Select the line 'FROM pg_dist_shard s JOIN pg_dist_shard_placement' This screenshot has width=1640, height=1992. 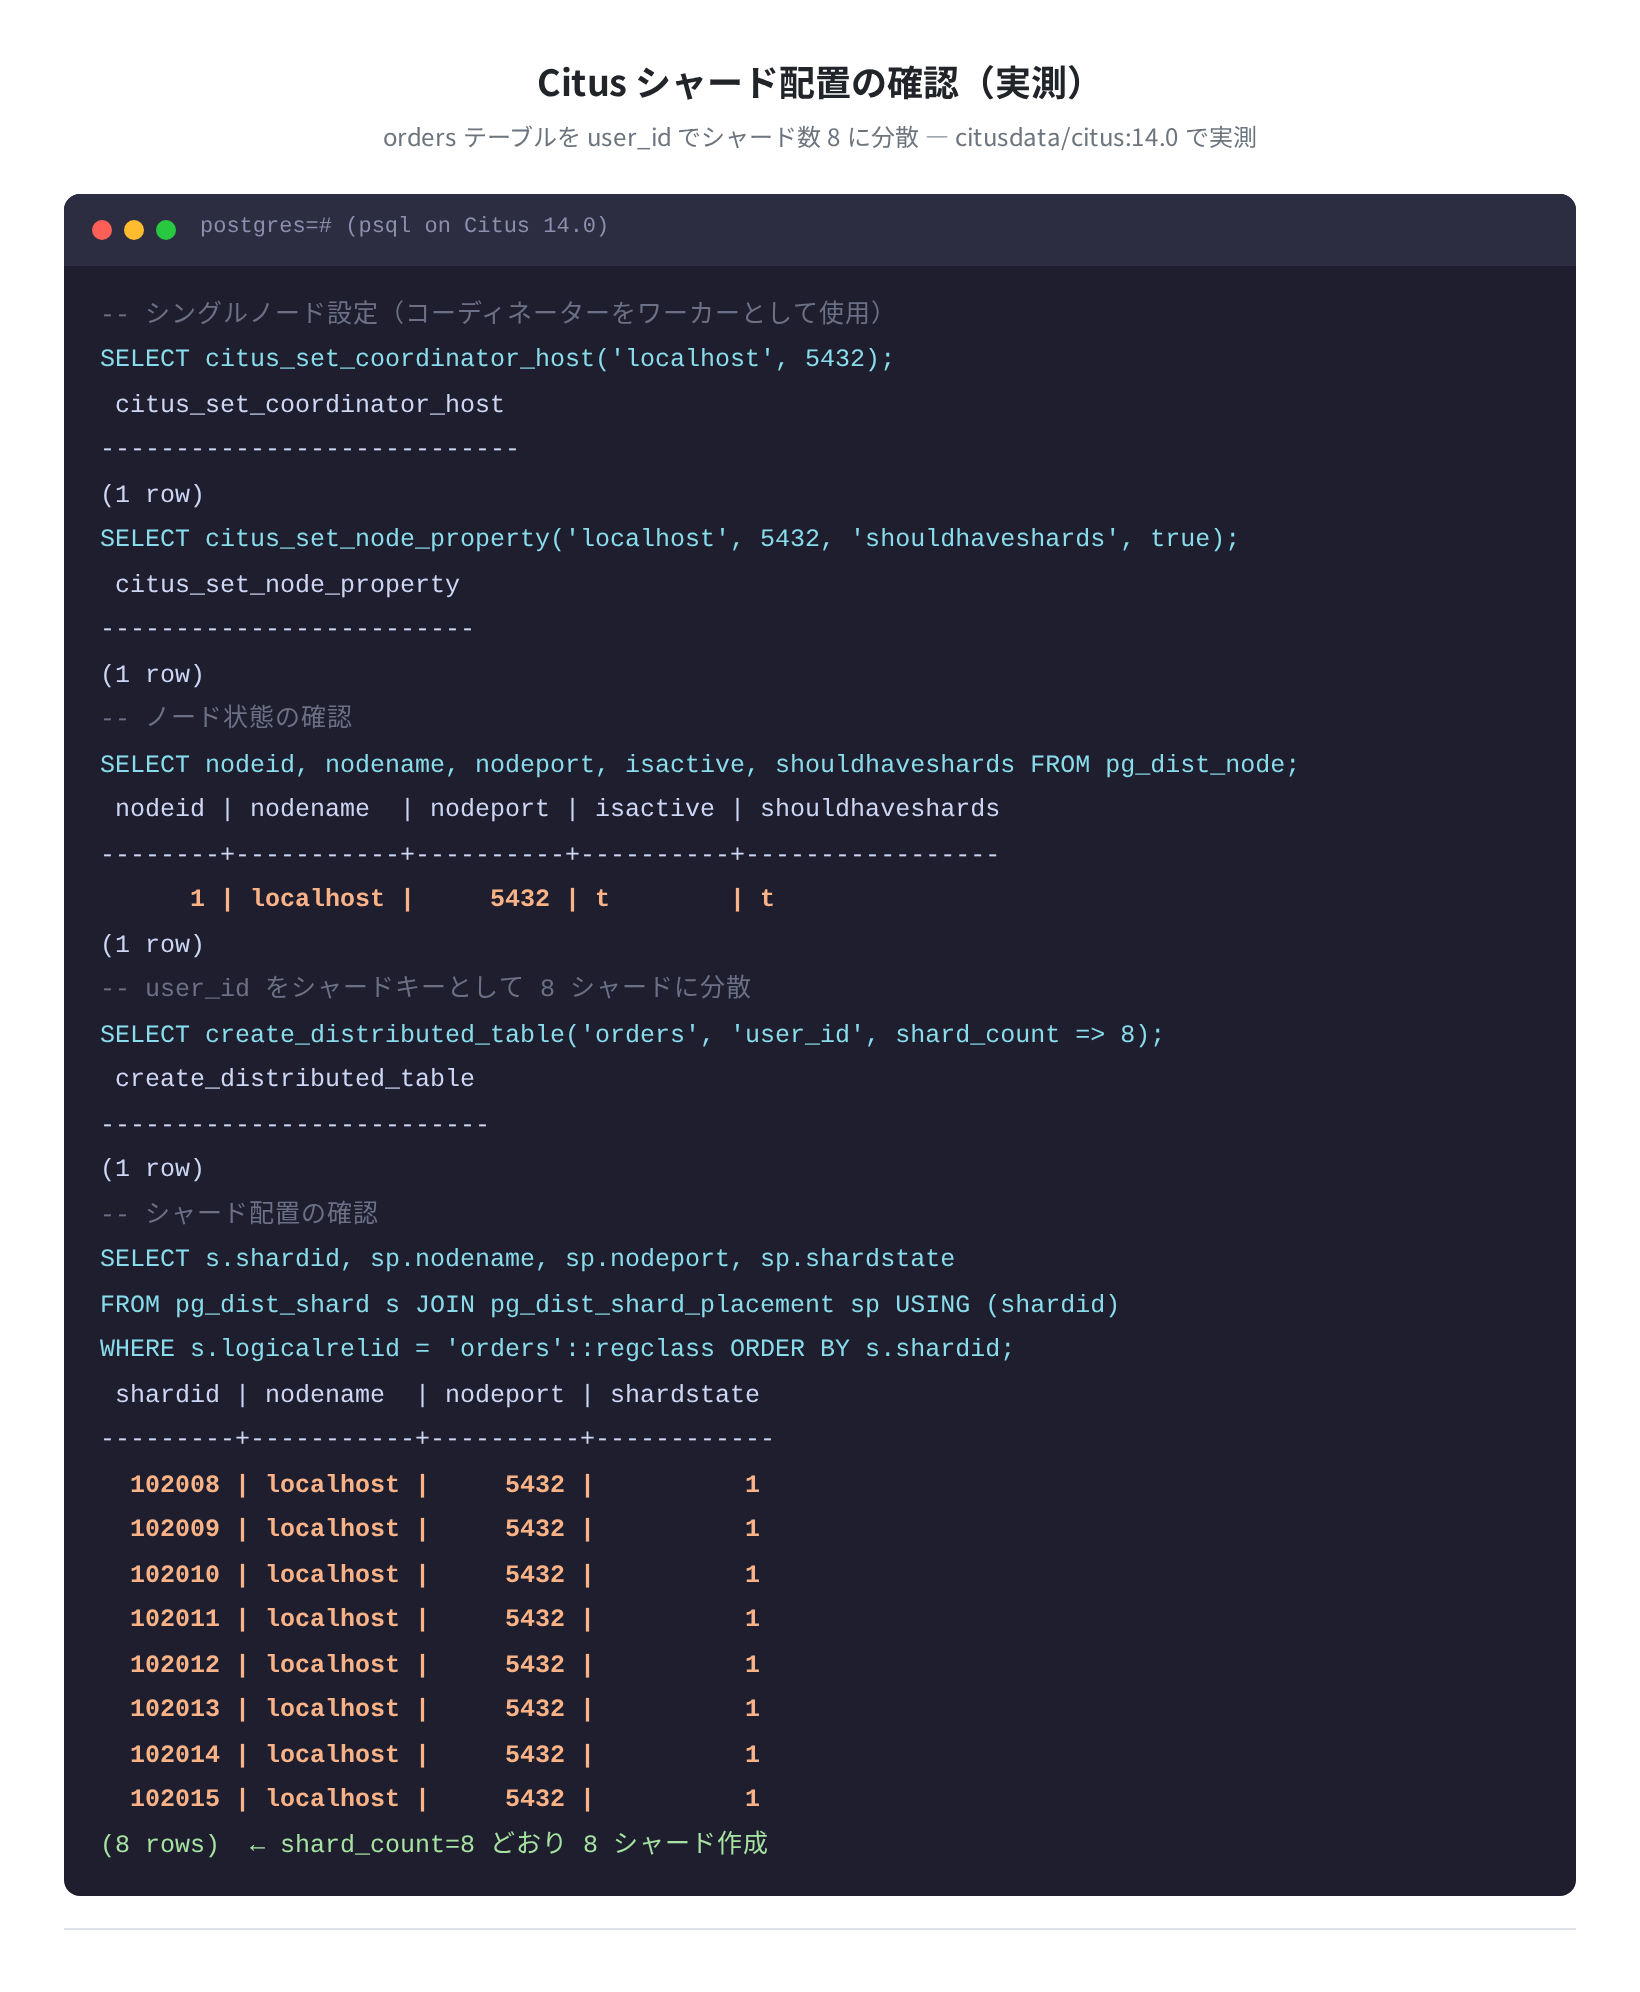tap(609, 1305)
